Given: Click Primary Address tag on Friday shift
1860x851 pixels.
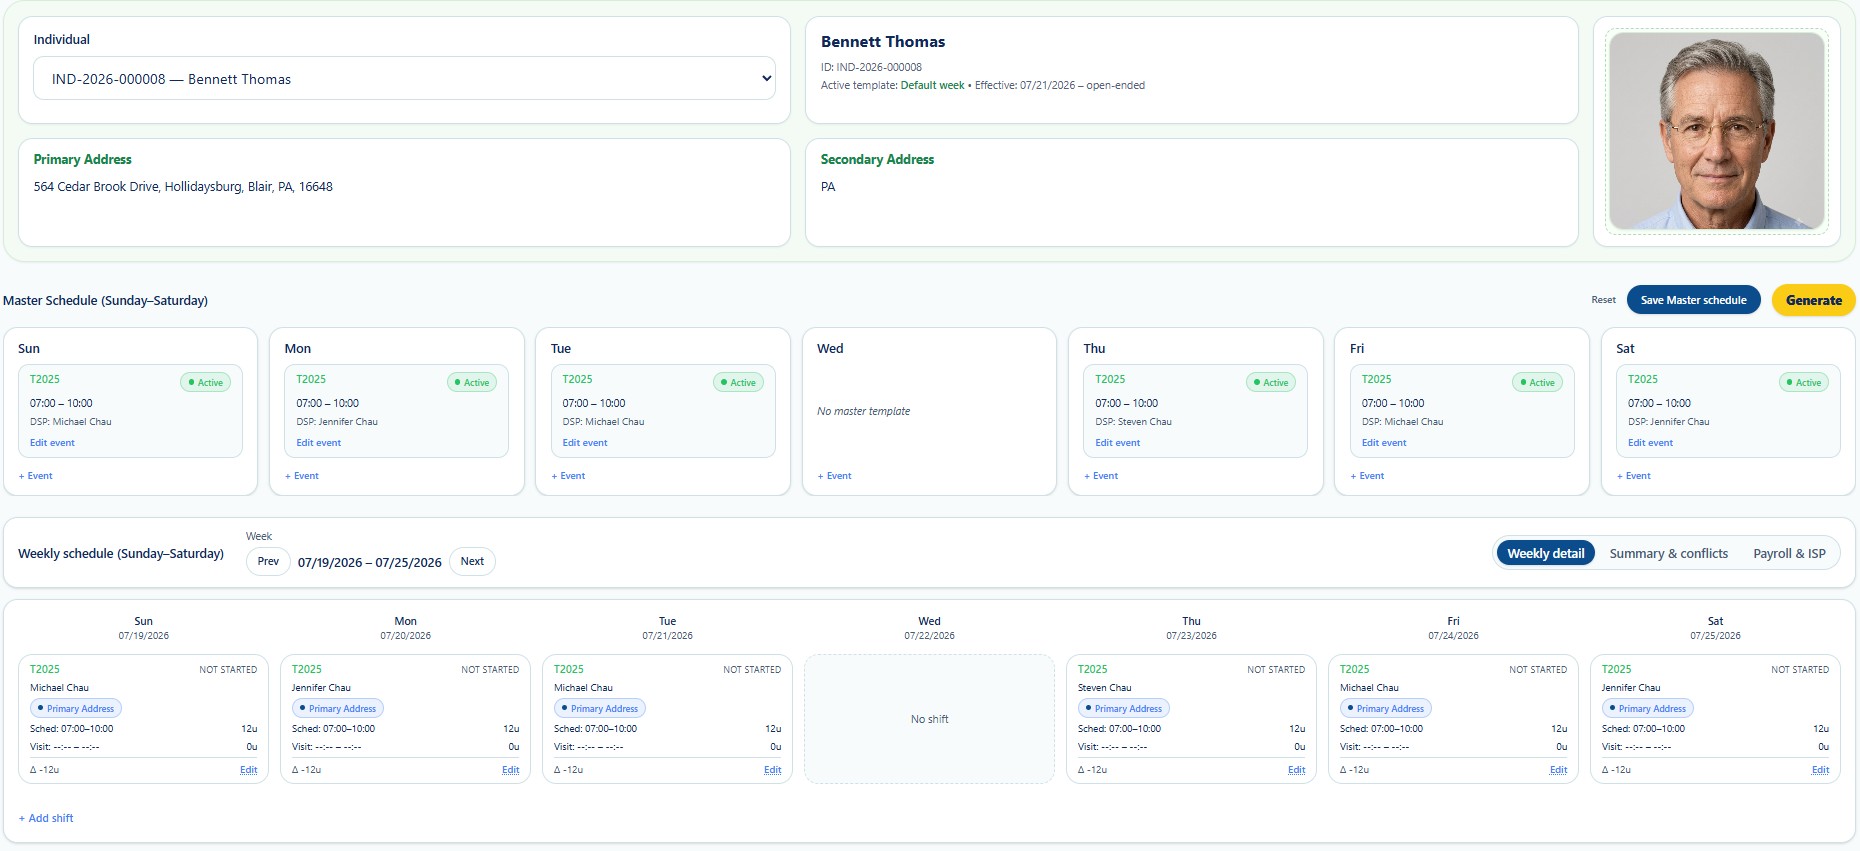Looking at the screenshot, I should tap(1386, 708).
